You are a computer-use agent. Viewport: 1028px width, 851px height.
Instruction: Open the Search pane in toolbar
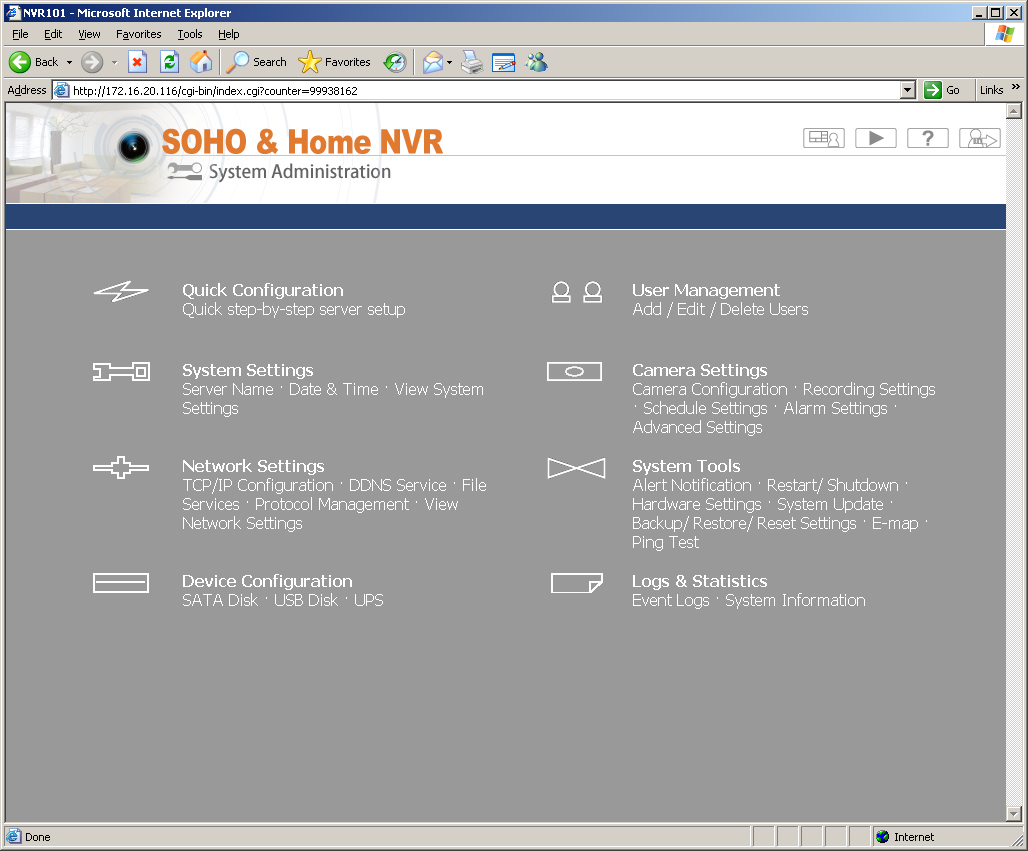click(x=256, y=62)
